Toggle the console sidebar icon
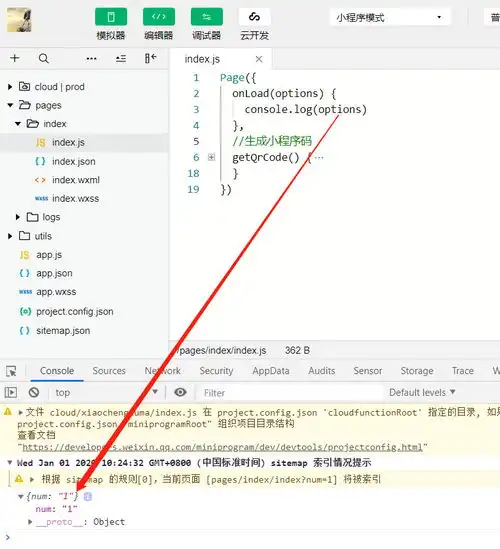 tap(11, 392)
